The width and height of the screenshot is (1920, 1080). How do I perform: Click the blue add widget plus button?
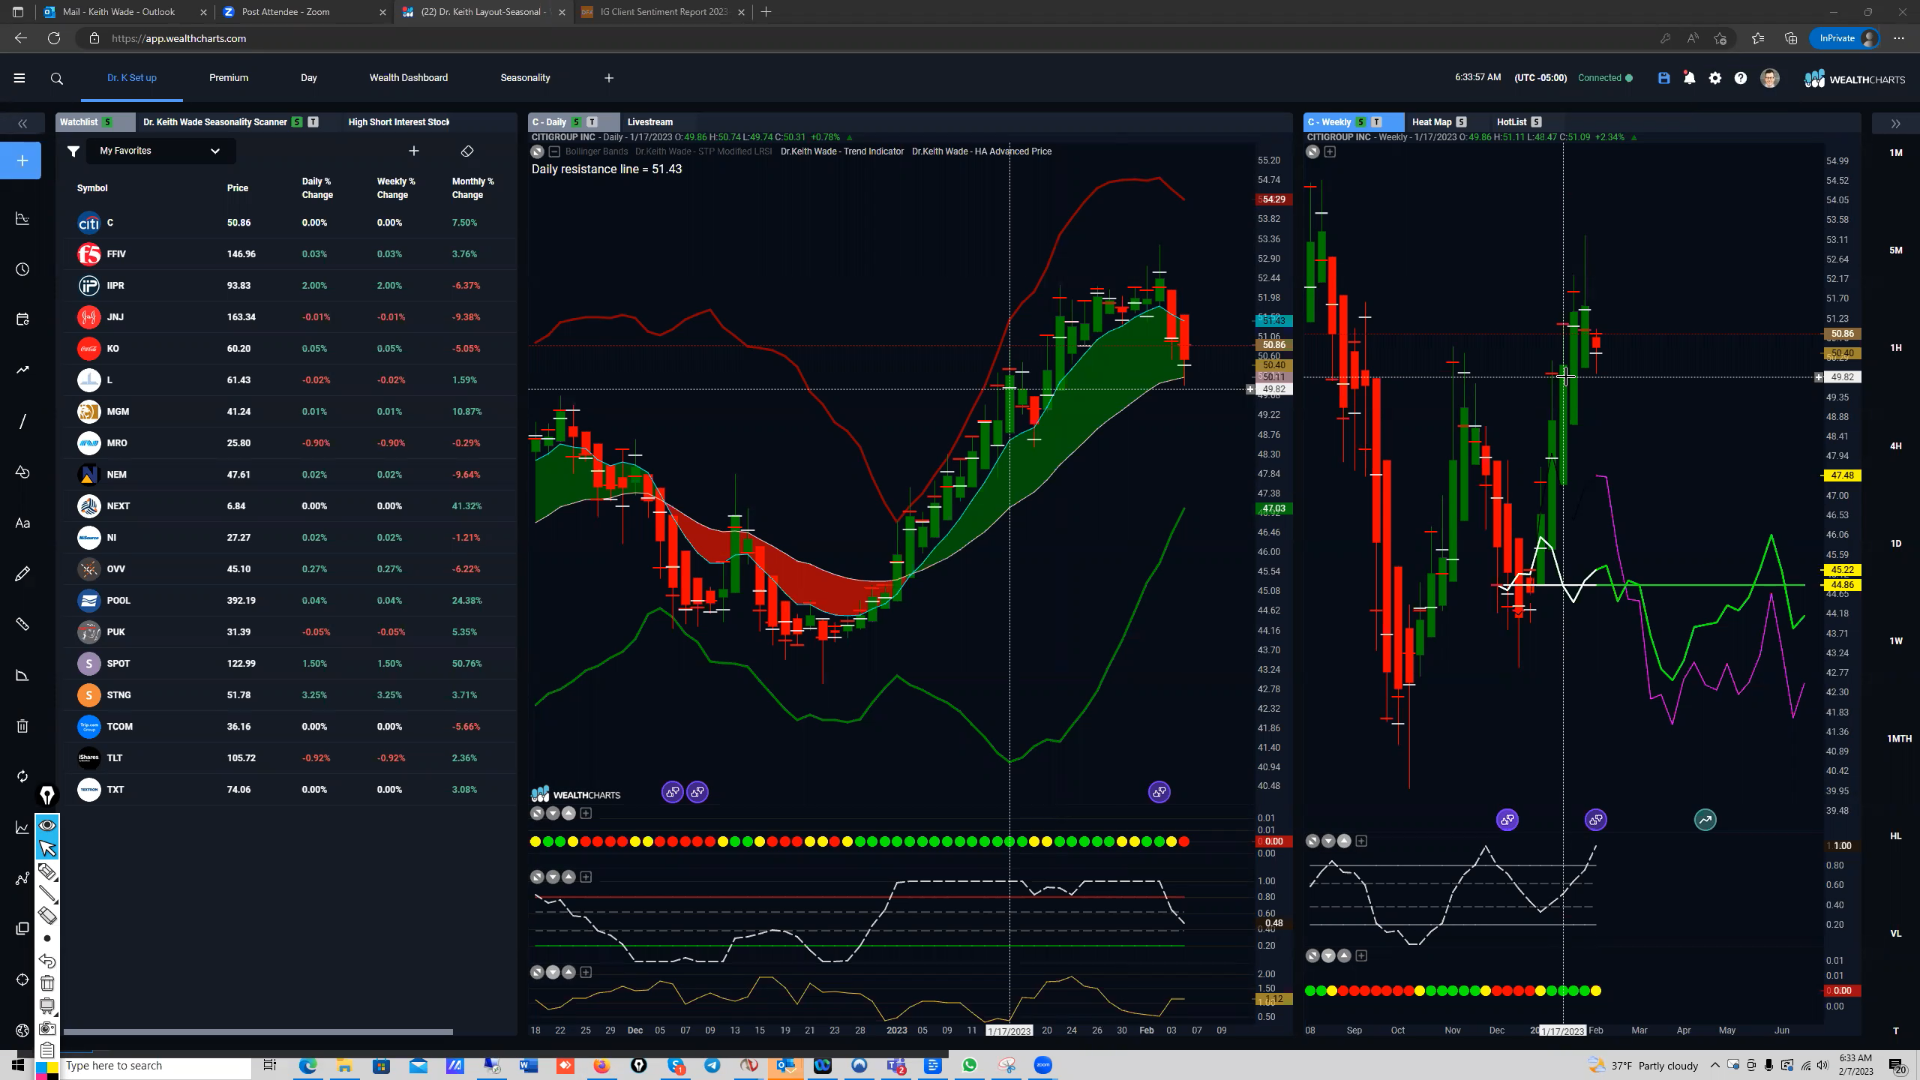click(22, 160)
